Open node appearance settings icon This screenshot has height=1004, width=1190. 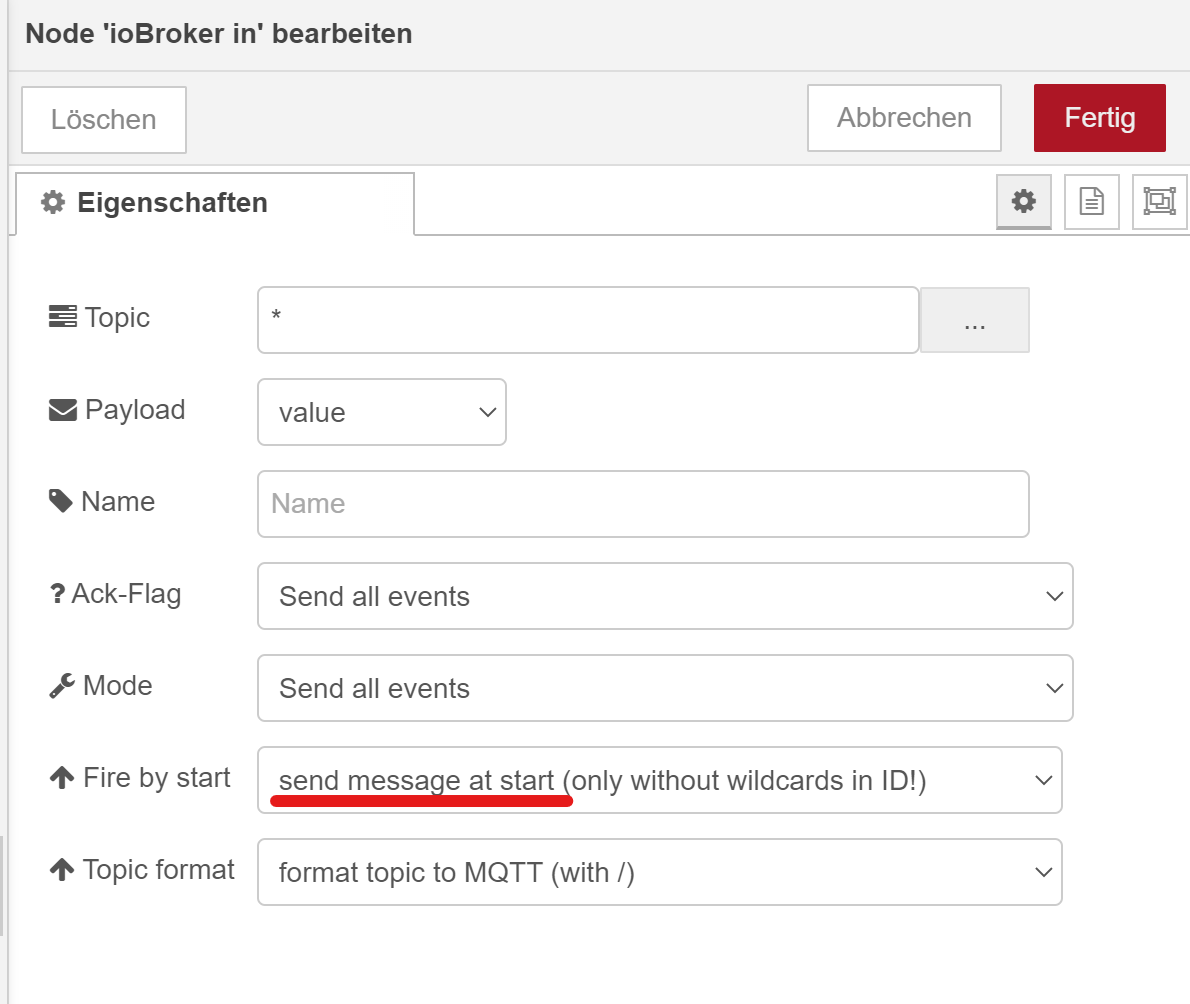tap(1159, 201)
